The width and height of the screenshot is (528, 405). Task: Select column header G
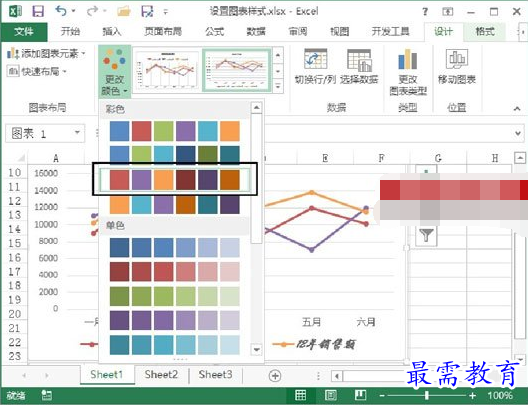click(438, 158)
